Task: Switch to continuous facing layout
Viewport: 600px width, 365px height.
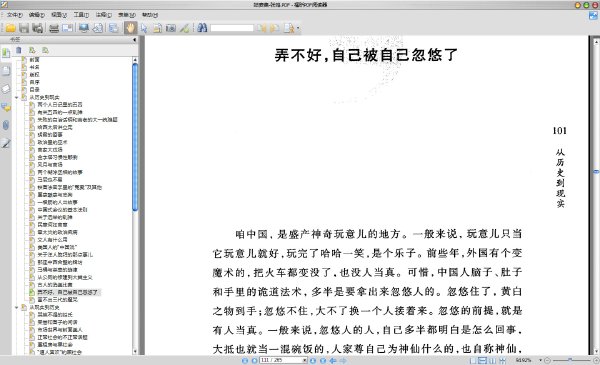Action: pyautogui.click(x=502, y=360)
